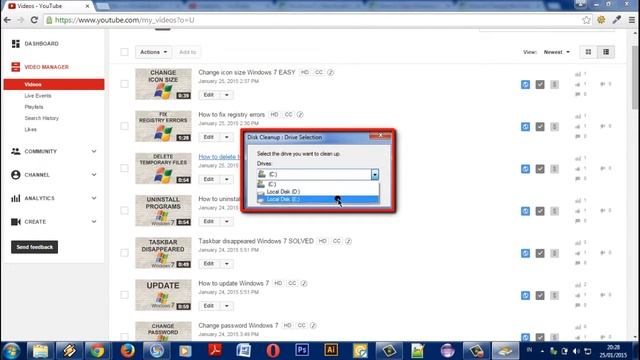
Task: Open 'Taskbar disappeared Windows 7 SOLVED' title
Action: pos(256,241)
